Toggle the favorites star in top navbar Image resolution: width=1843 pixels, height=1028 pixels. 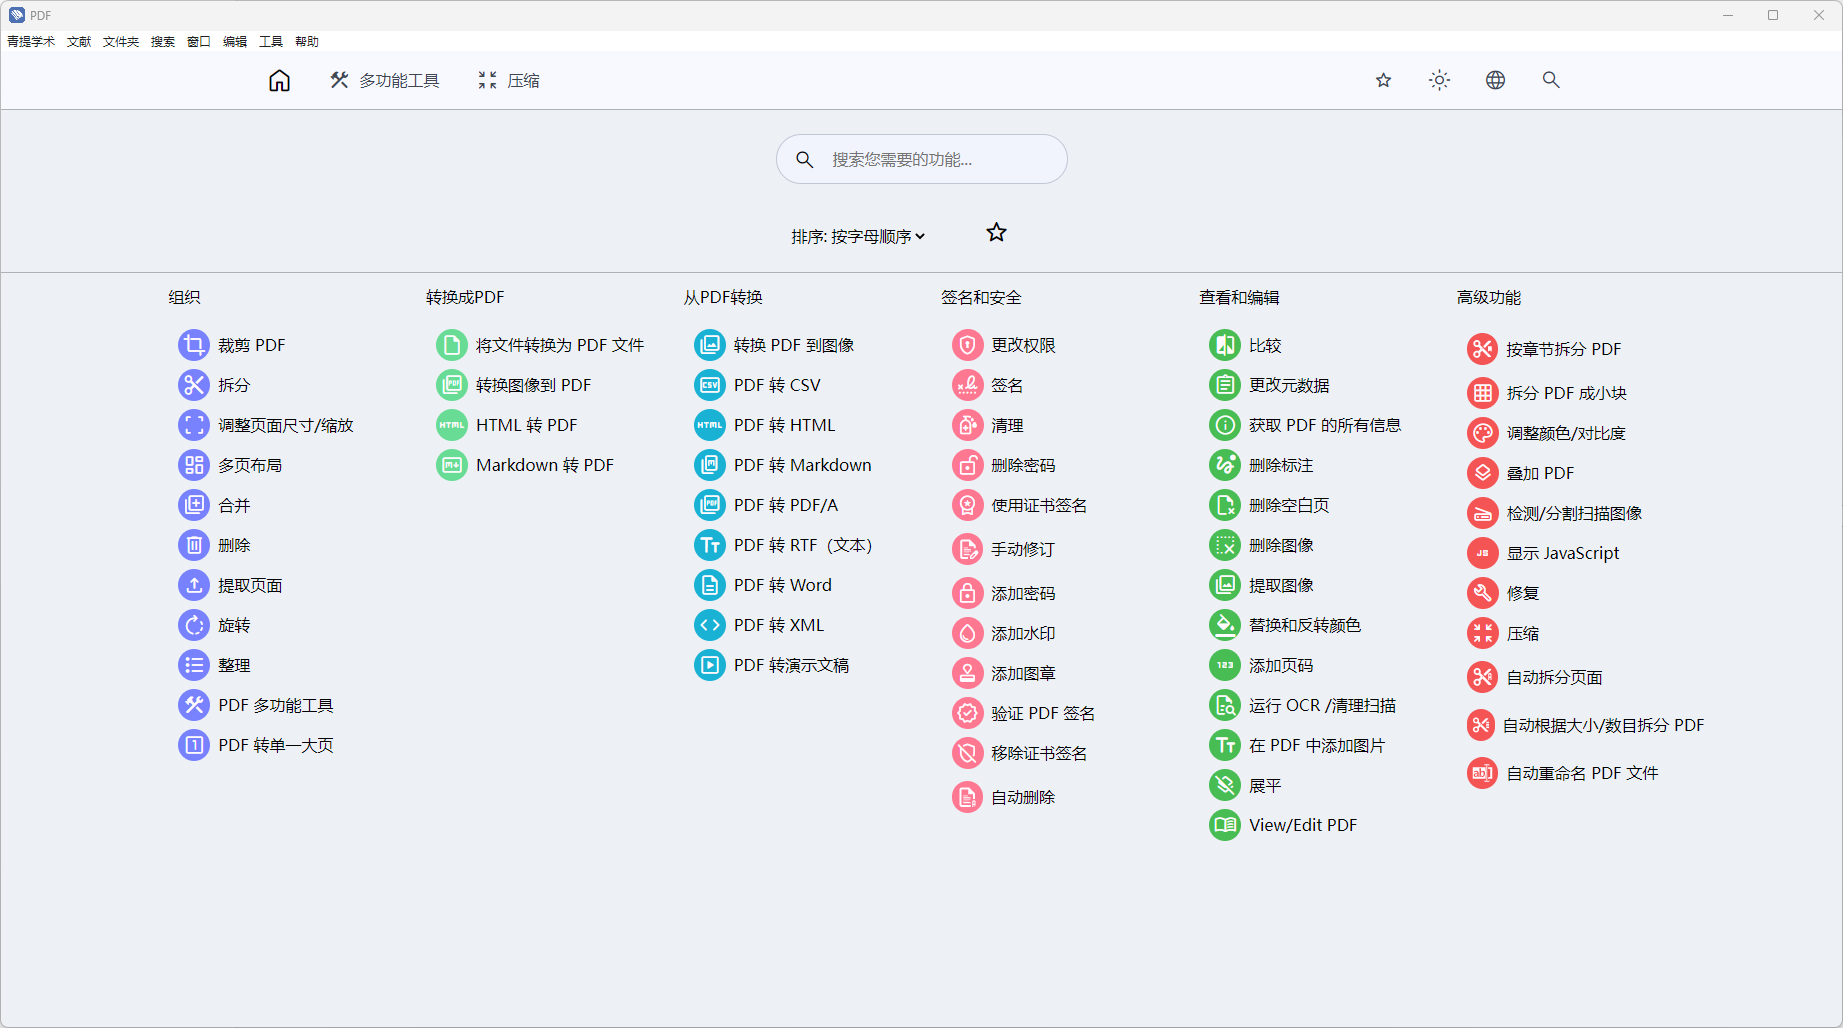1383,80
